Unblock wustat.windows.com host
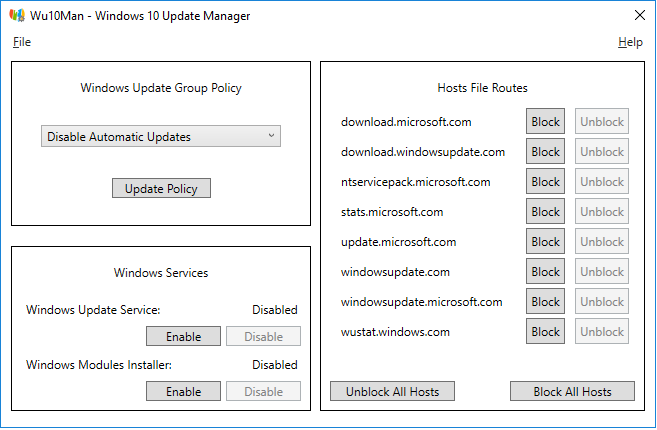 click(x=602, y=332)
